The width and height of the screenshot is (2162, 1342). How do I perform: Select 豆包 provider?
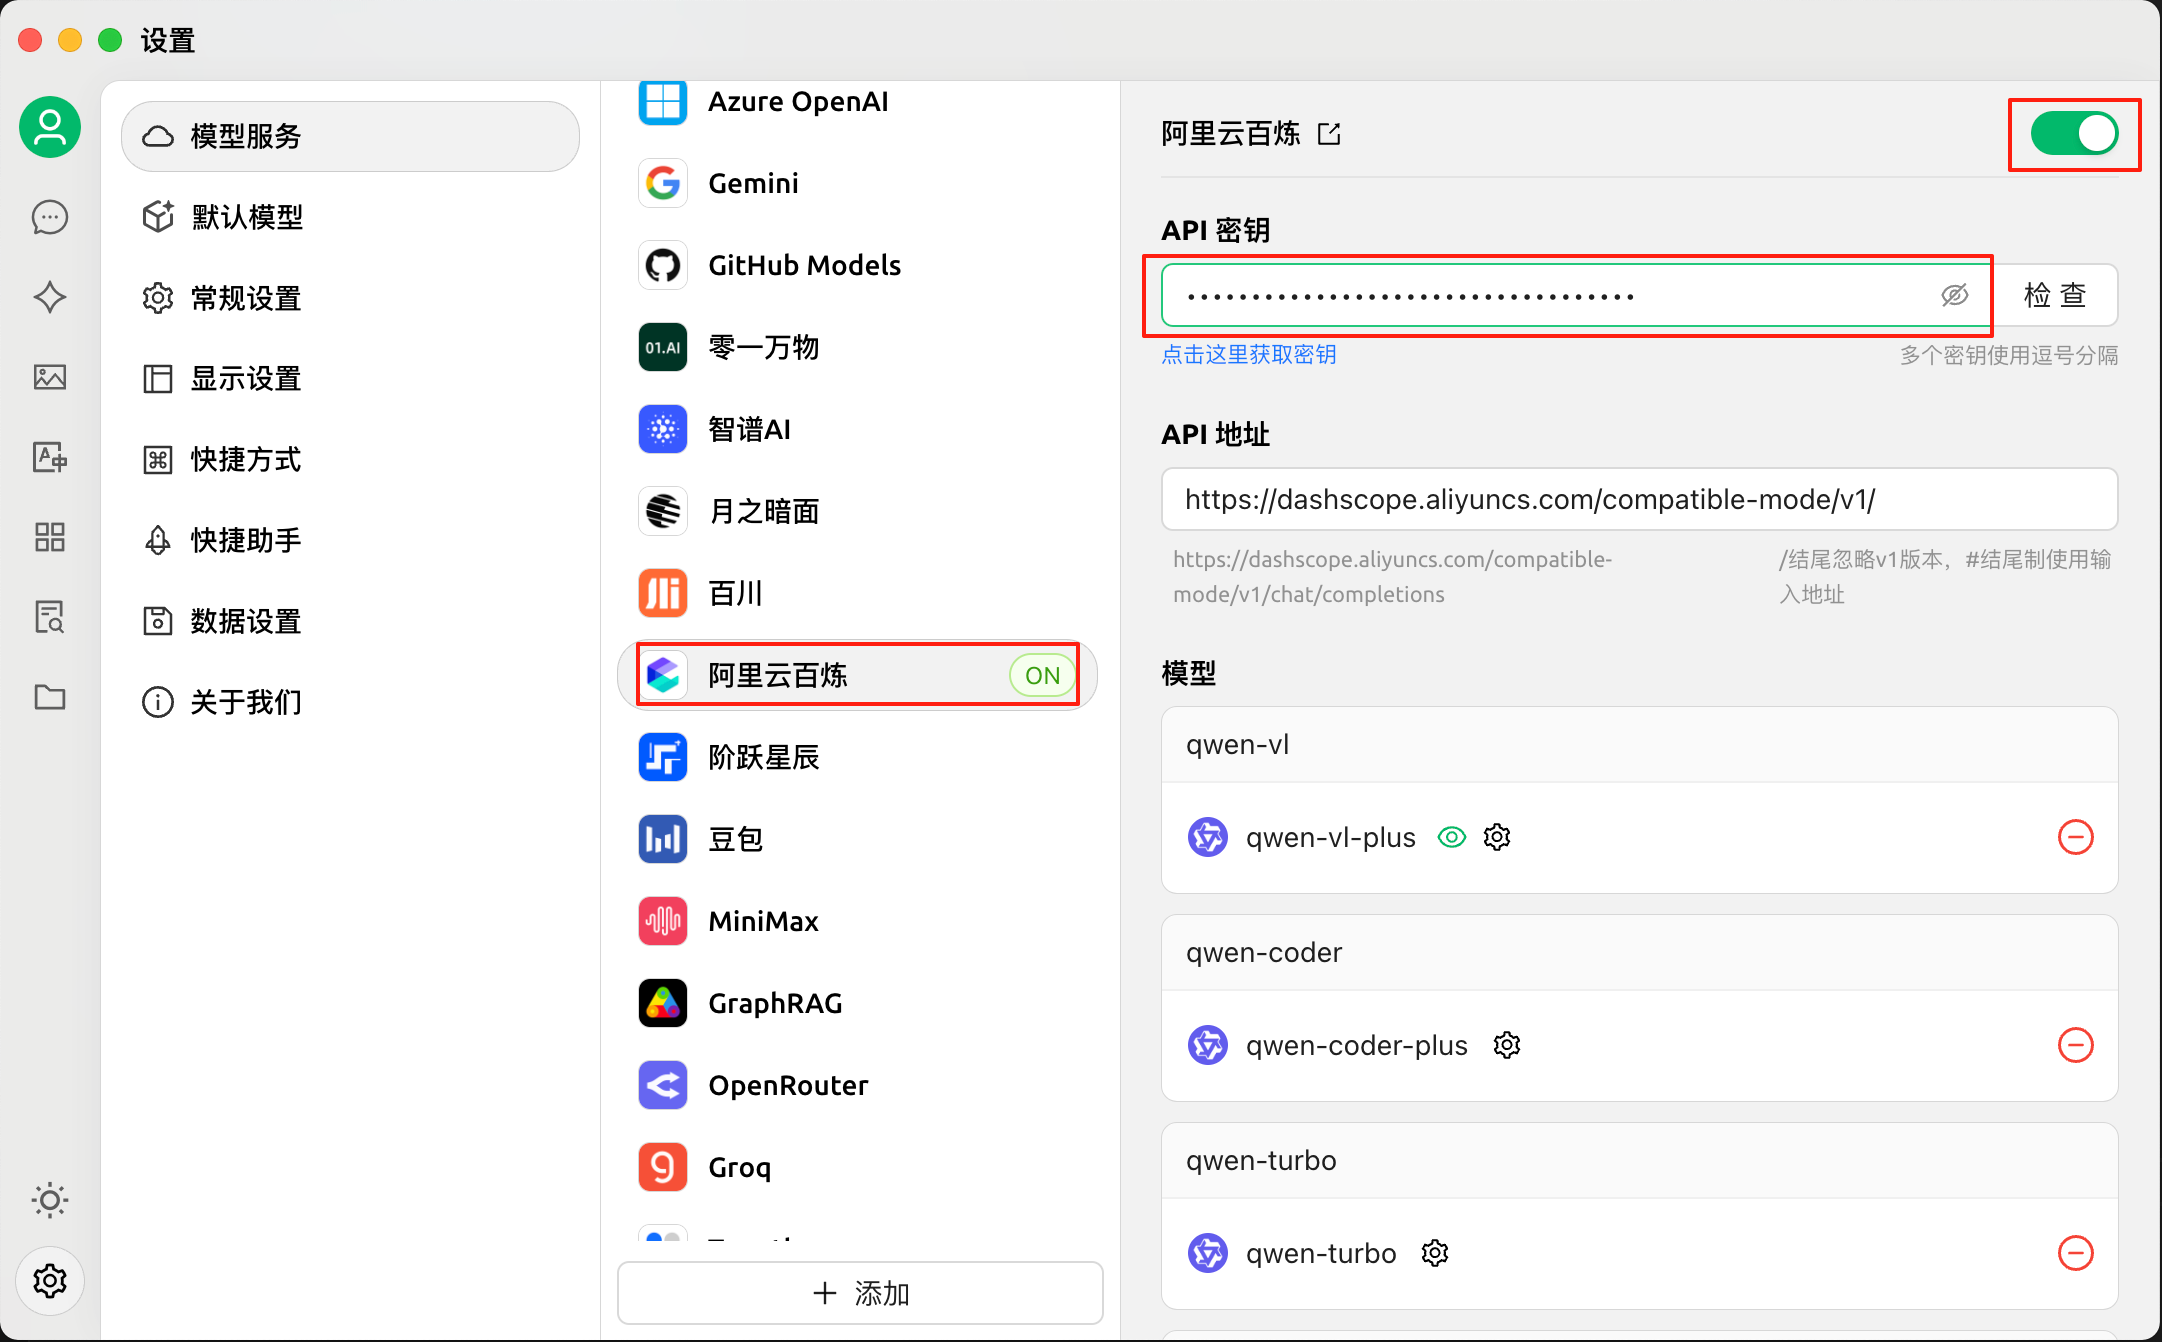click(x=858, y=839)
